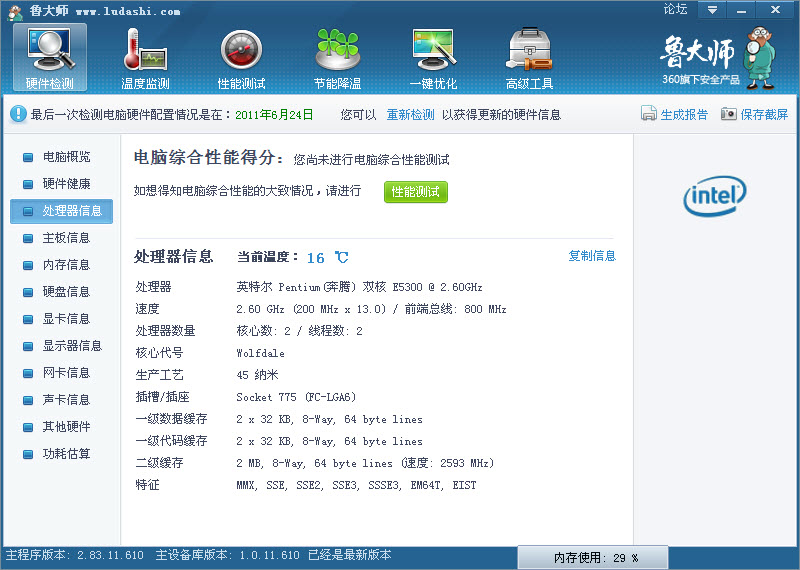This screenshot has width=800, height=570.
Task: Open the title bar dropdown menu arrow
Action: tap(712, 10)
